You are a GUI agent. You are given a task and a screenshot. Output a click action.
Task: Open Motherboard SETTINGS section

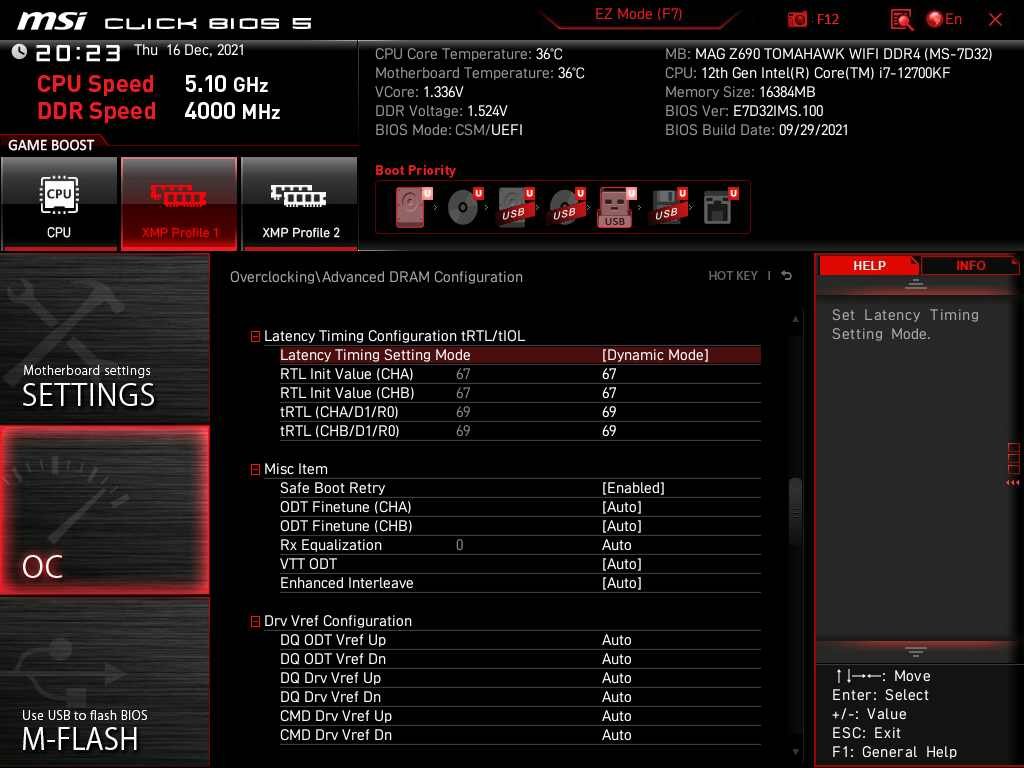(104, 340)
